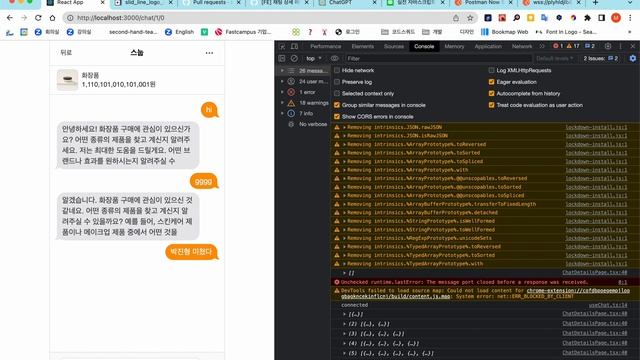Click the browser address bar URL

click(121, 18)
